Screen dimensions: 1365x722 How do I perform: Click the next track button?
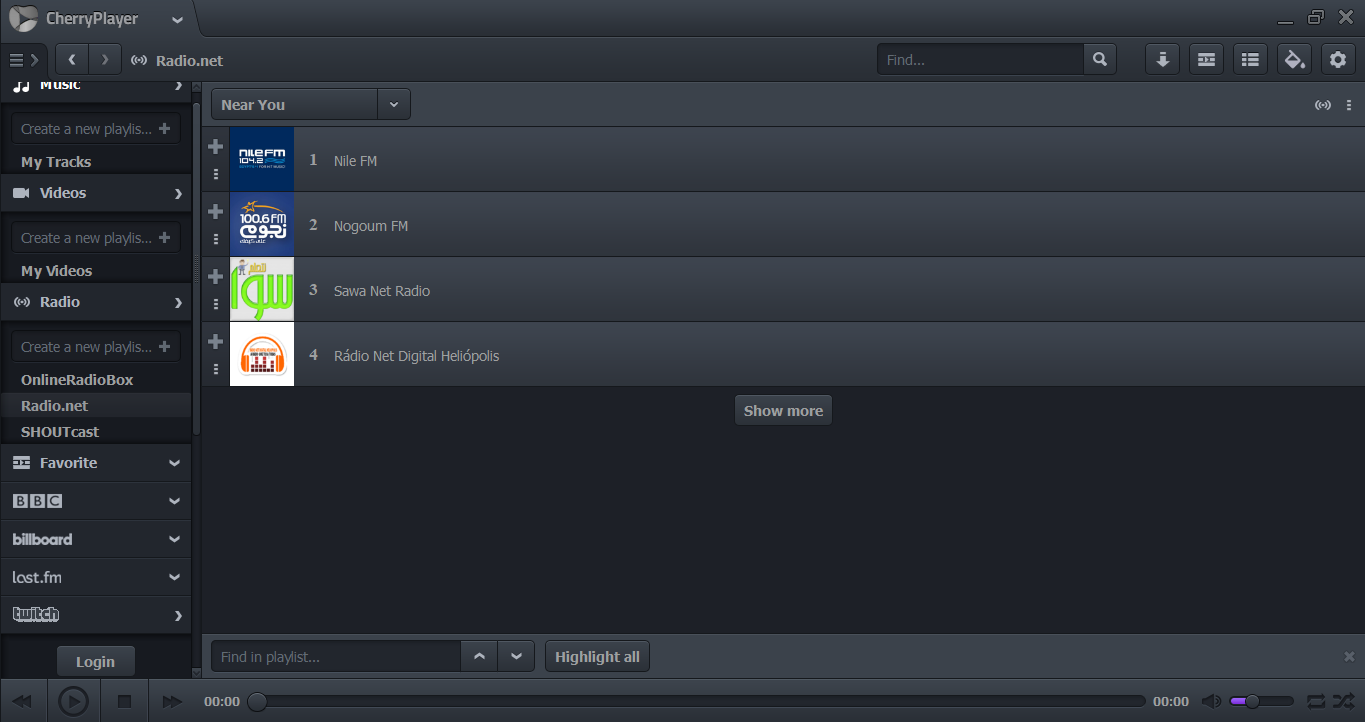(172, 701)
